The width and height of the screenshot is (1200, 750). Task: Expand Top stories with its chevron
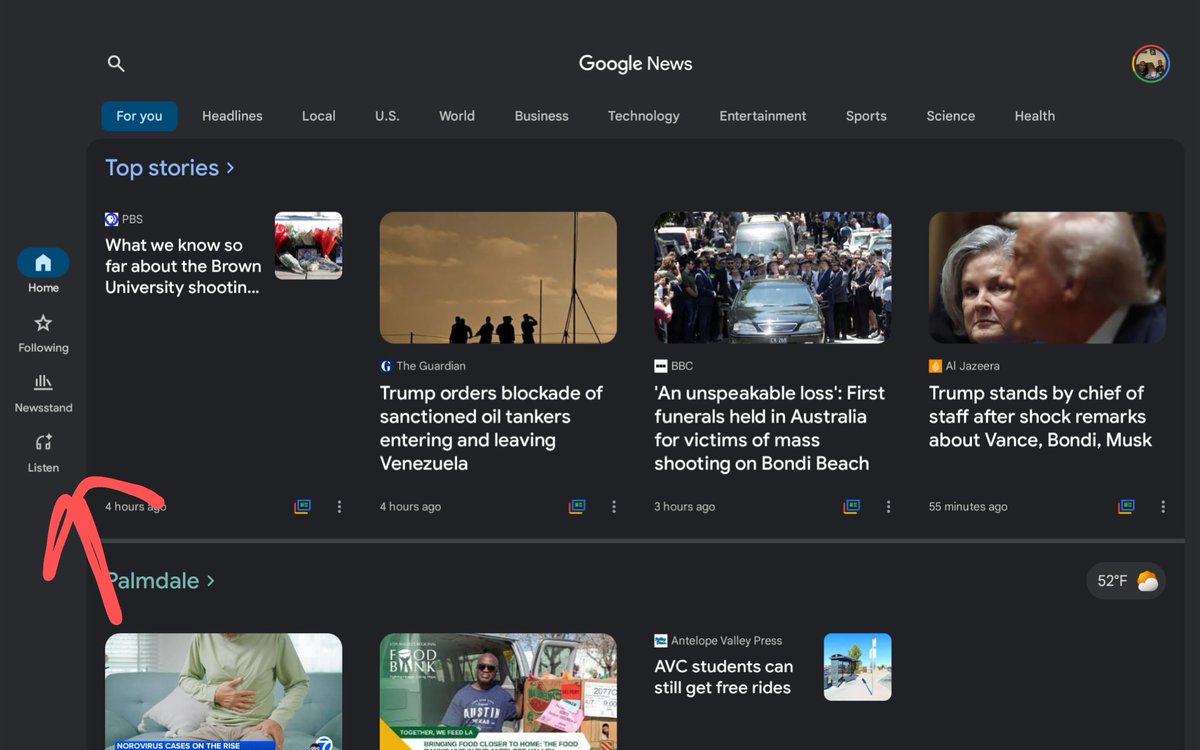coord(230,168)
